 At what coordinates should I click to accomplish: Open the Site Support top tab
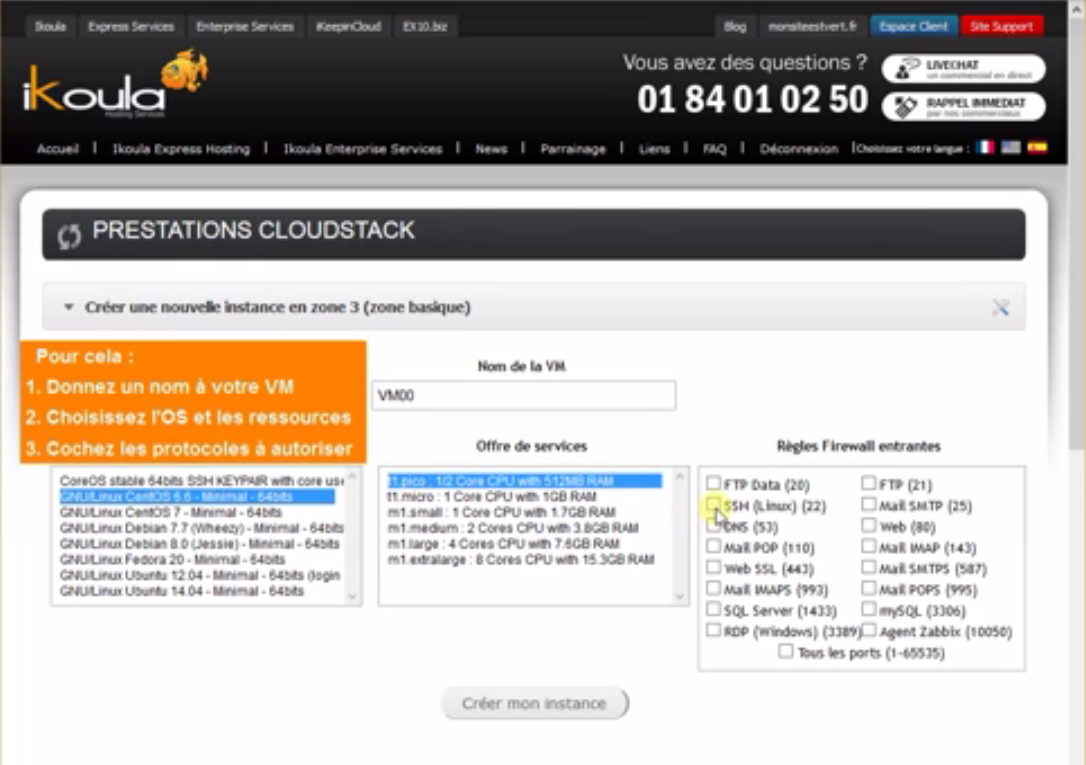[x=1001, y=26]
